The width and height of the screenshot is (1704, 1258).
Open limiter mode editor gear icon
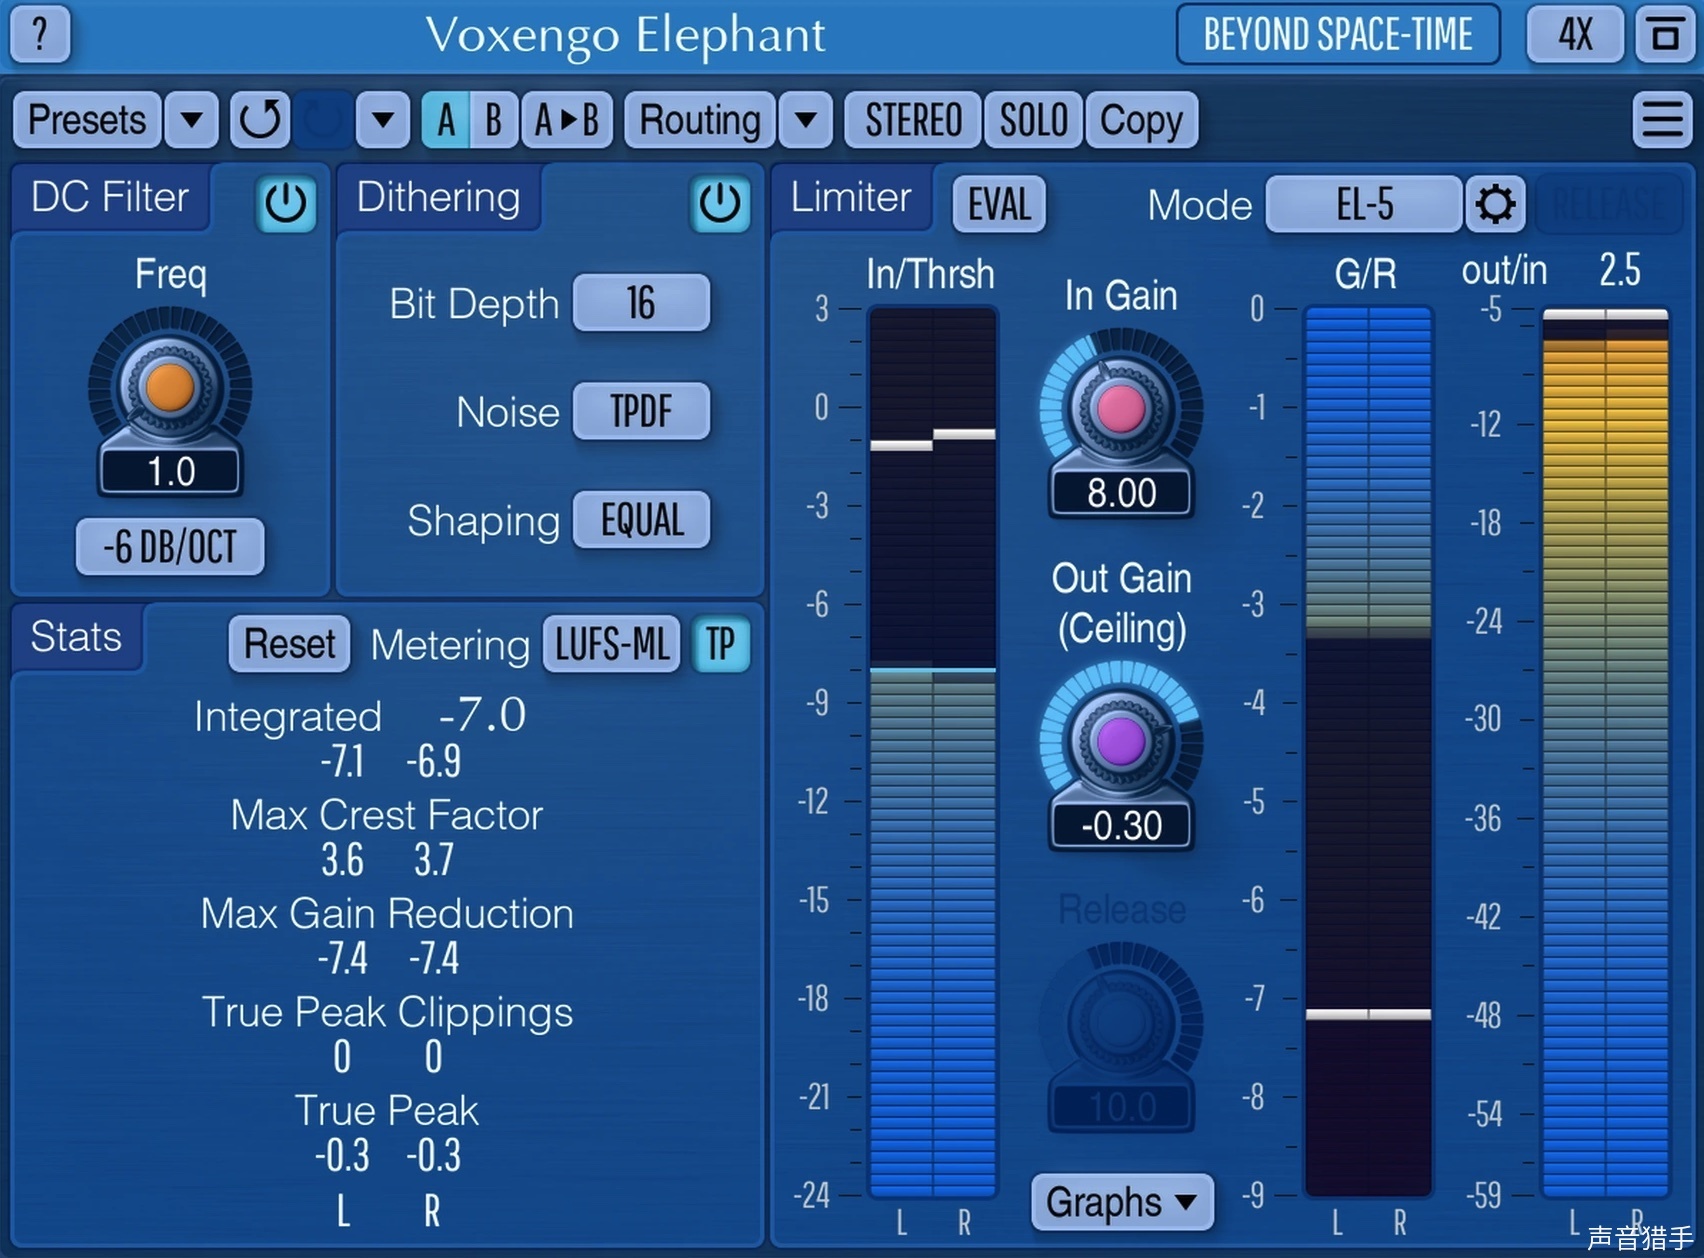coord(1495,204)
